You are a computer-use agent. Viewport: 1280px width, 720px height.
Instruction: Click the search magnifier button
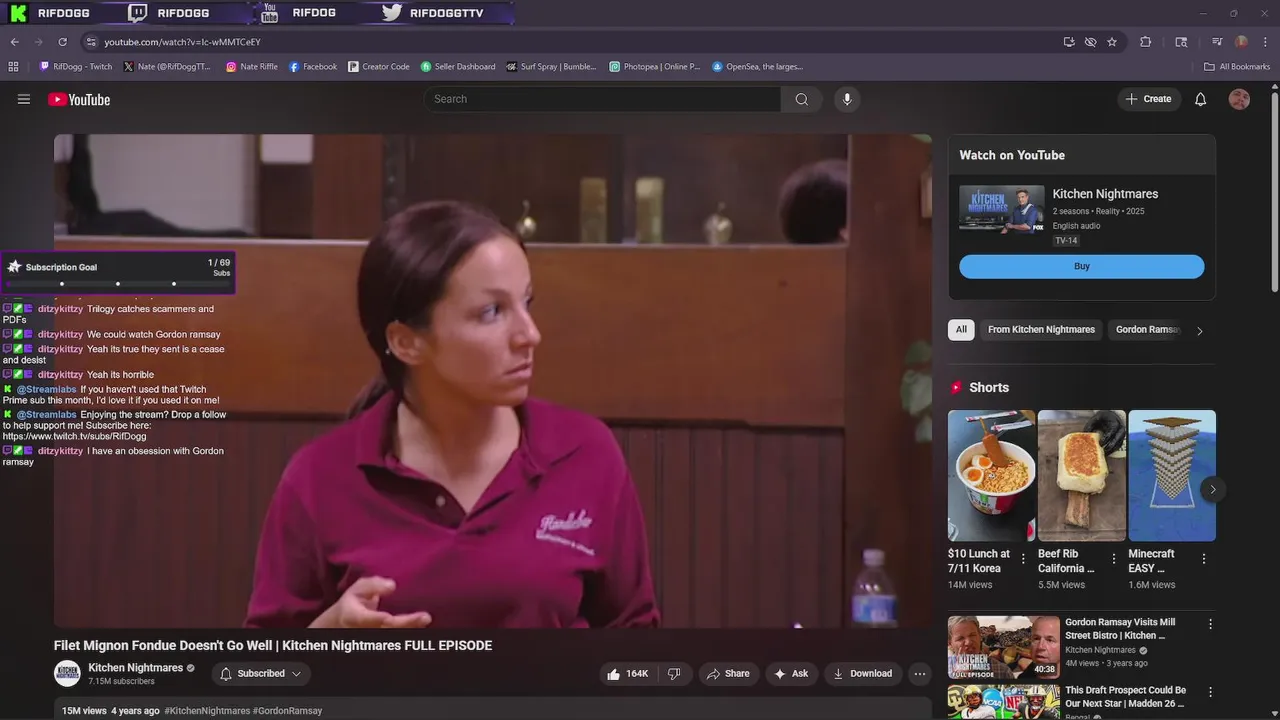coord(801,99)
